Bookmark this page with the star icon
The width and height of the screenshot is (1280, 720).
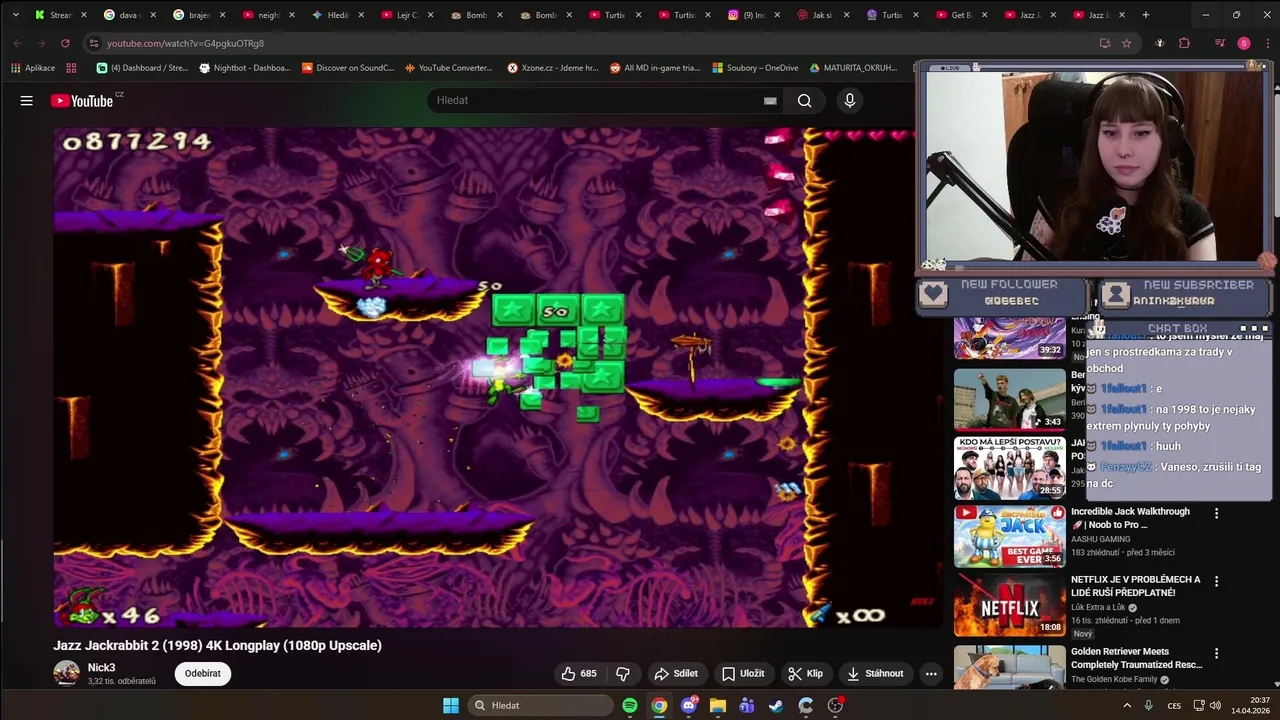1126,43
